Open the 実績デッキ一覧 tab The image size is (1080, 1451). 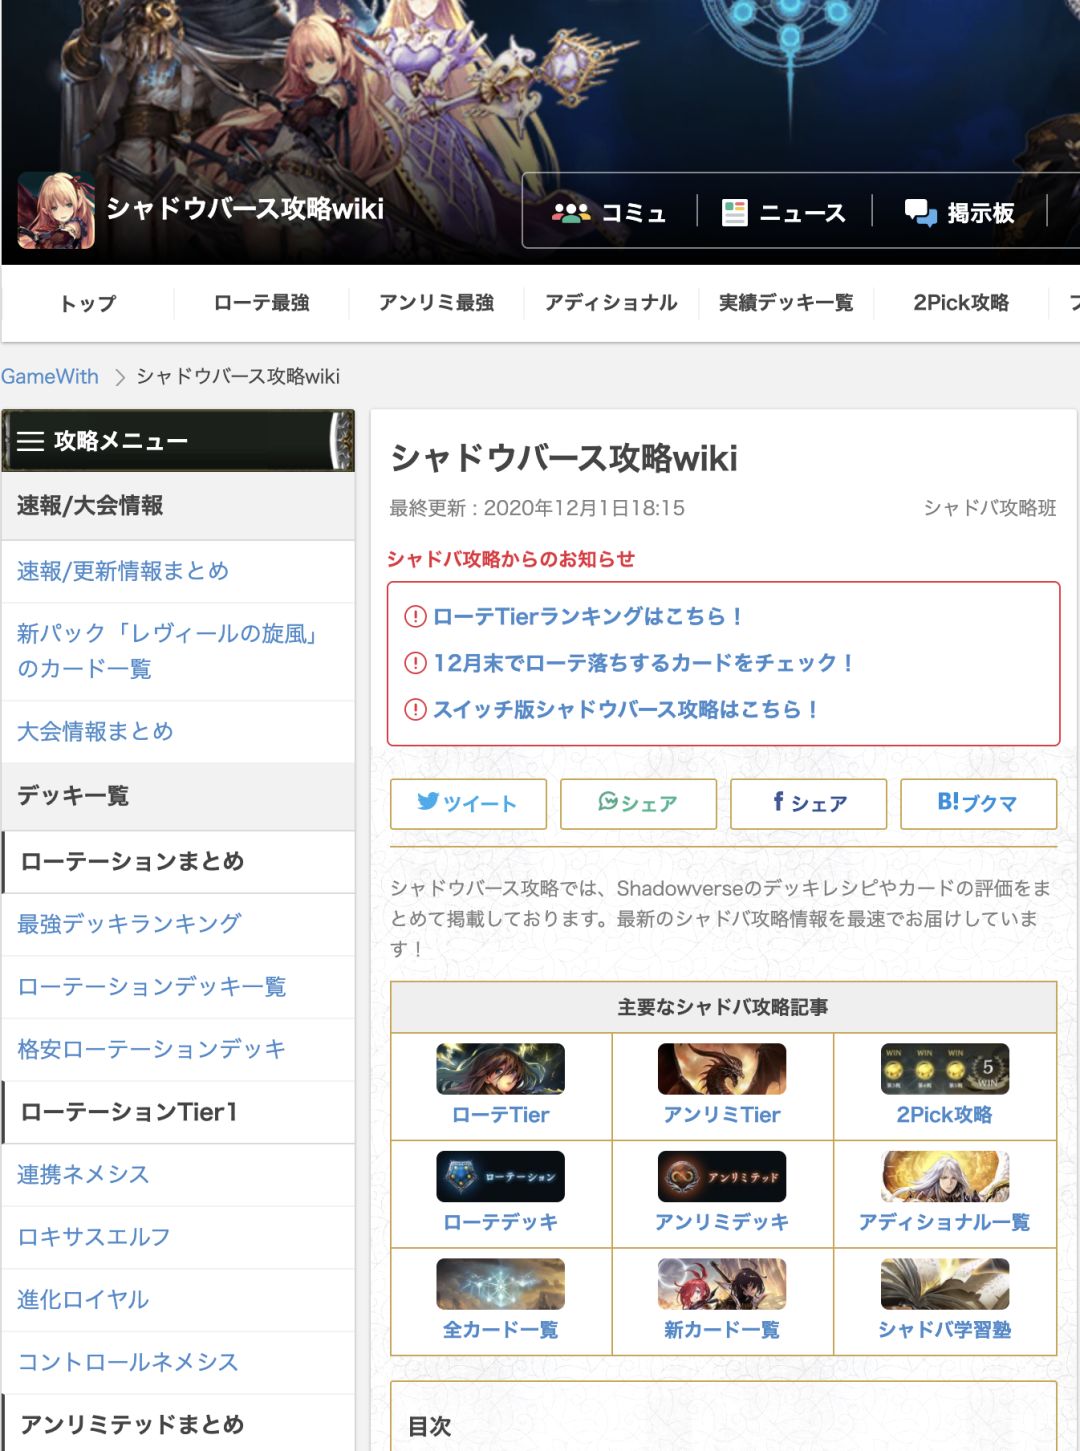point(786,303)
